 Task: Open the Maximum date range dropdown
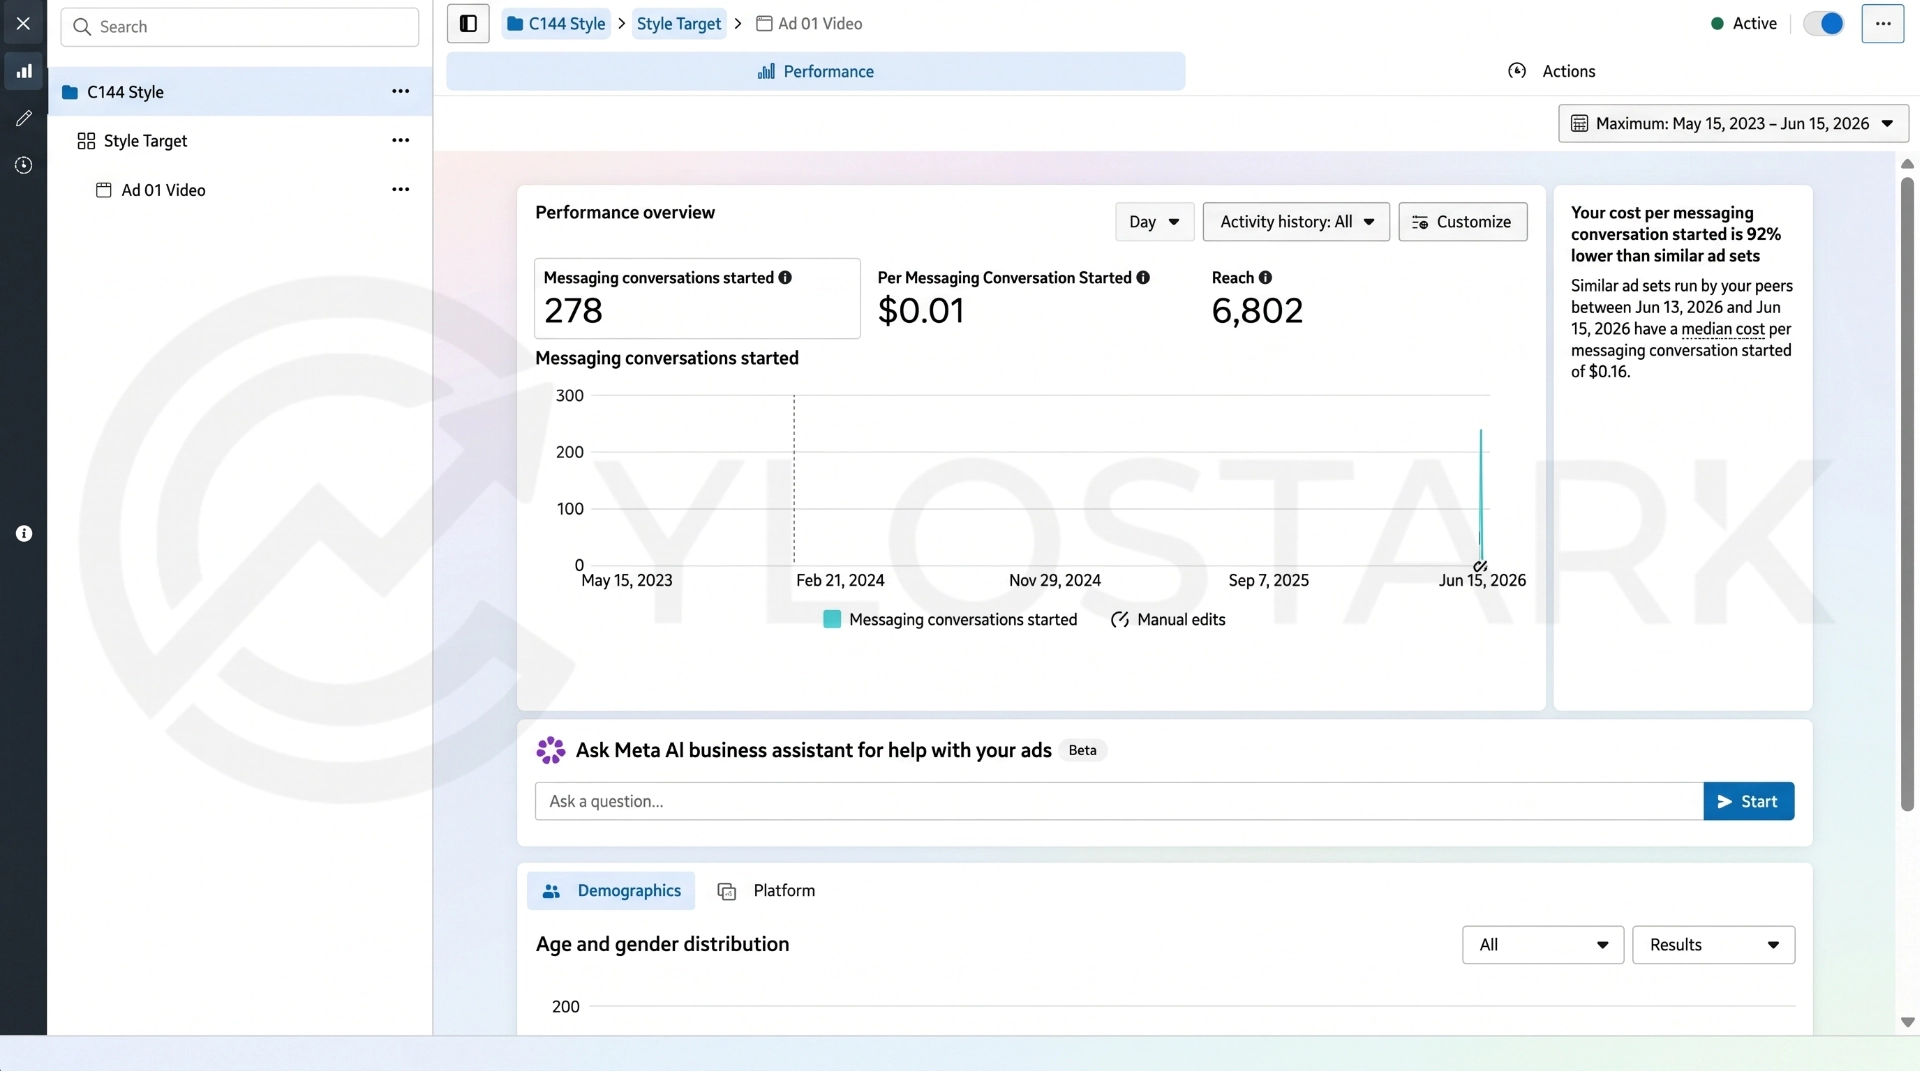(1733, 124)
